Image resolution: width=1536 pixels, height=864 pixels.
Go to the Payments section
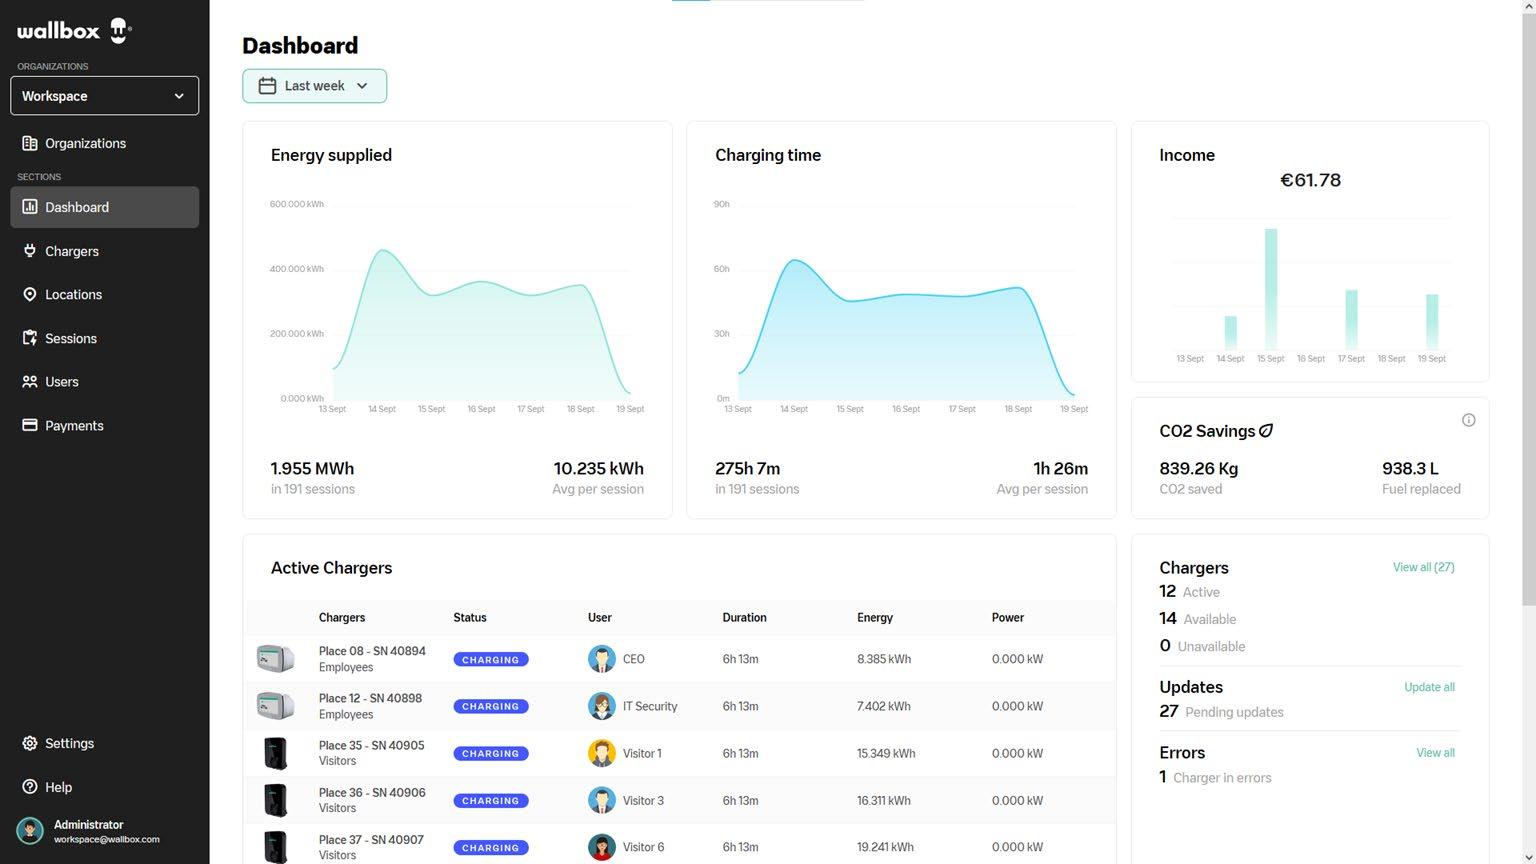[x=105, y=425]
